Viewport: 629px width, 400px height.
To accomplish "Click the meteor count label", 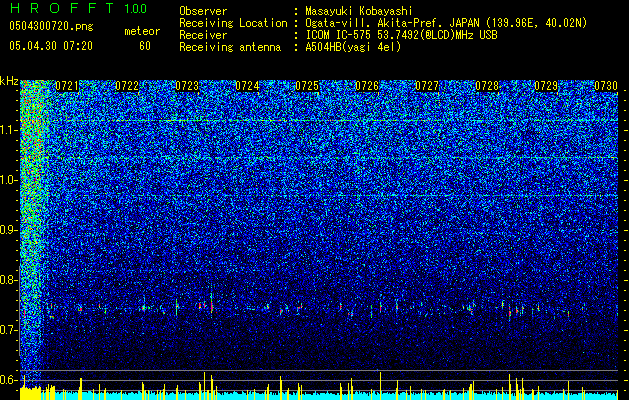I will [142, 31].
